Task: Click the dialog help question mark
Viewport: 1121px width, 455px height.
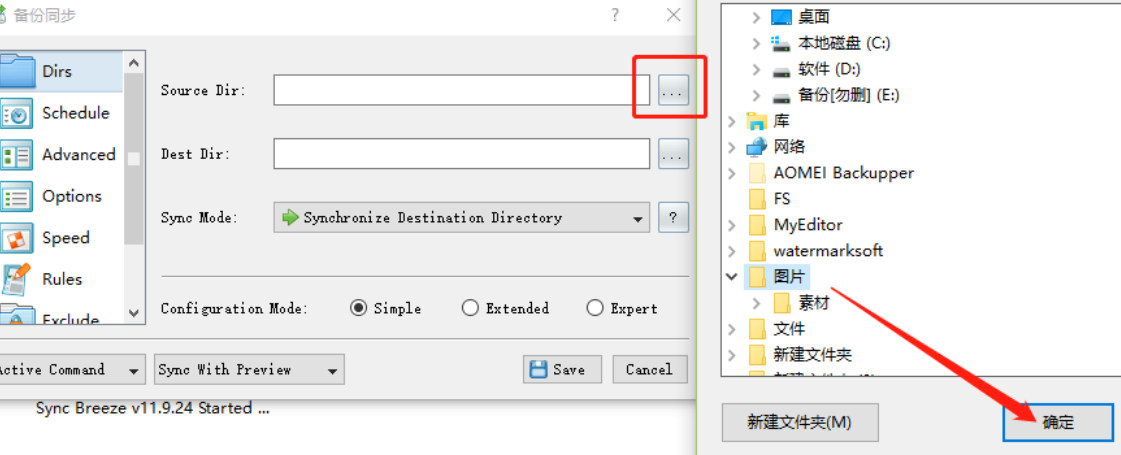Action: [x=615, y=15]
